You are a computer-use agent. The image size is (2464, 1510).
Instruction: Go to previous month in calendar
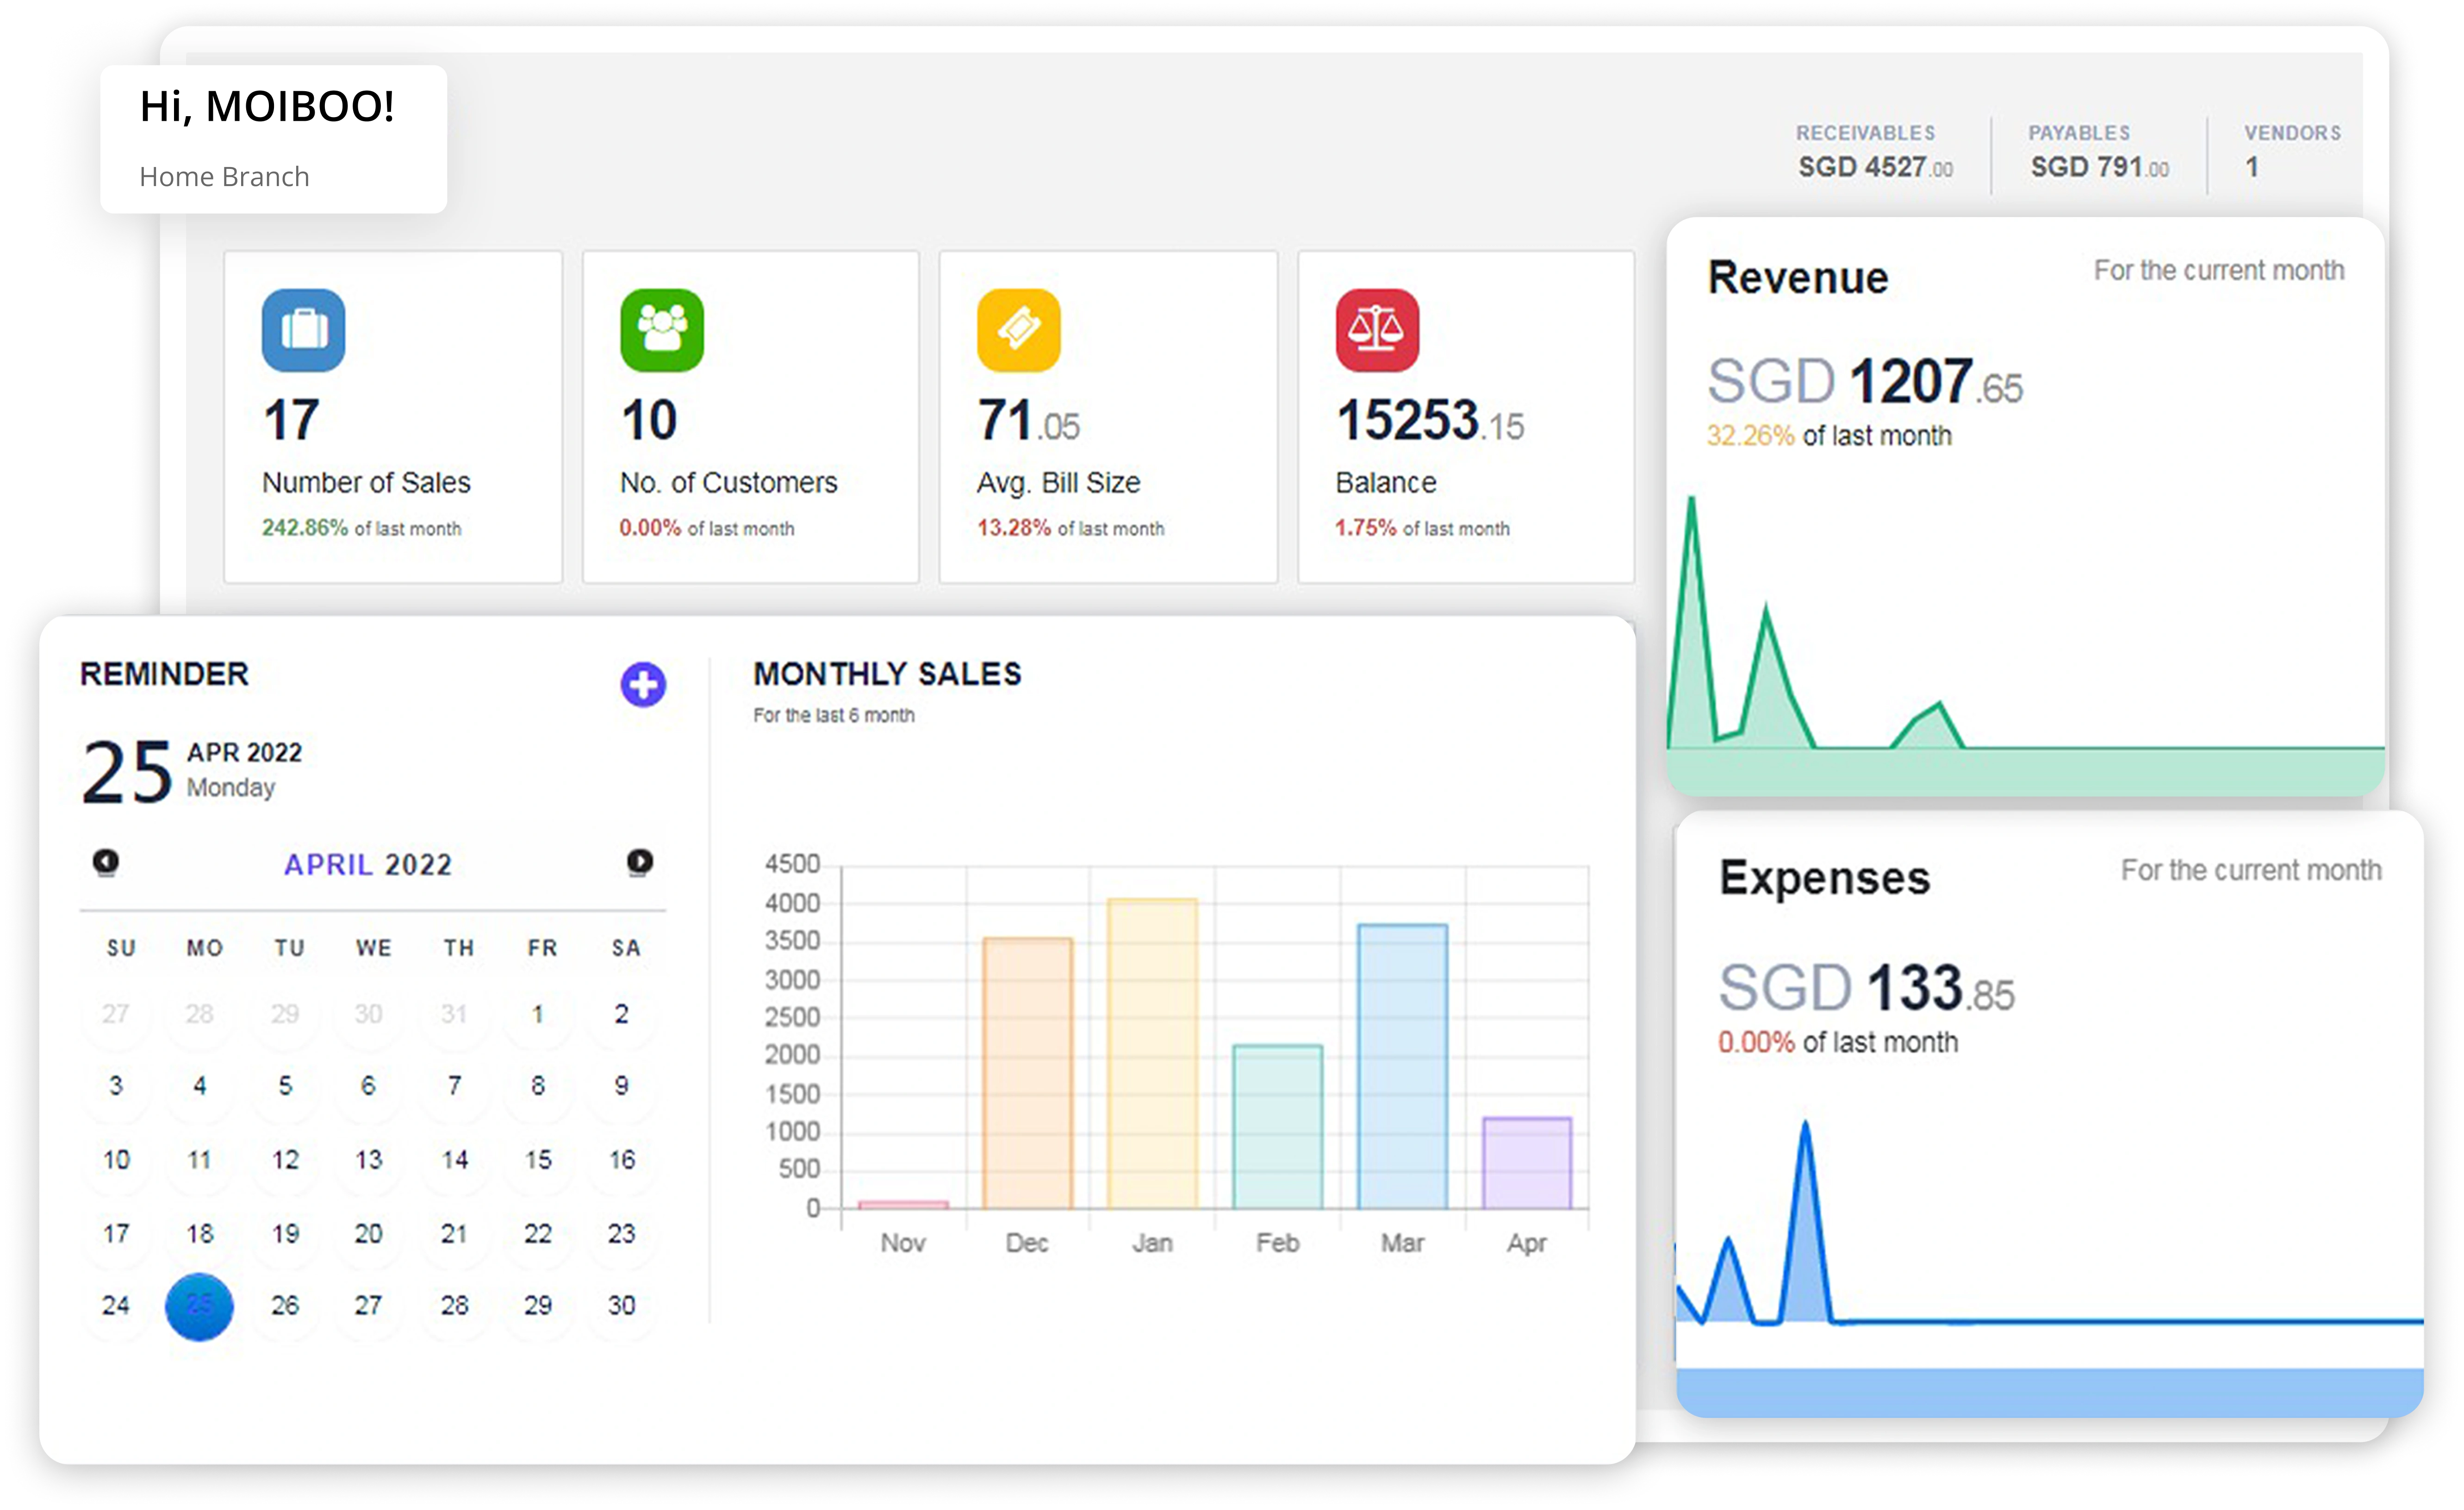click(105, 861)
